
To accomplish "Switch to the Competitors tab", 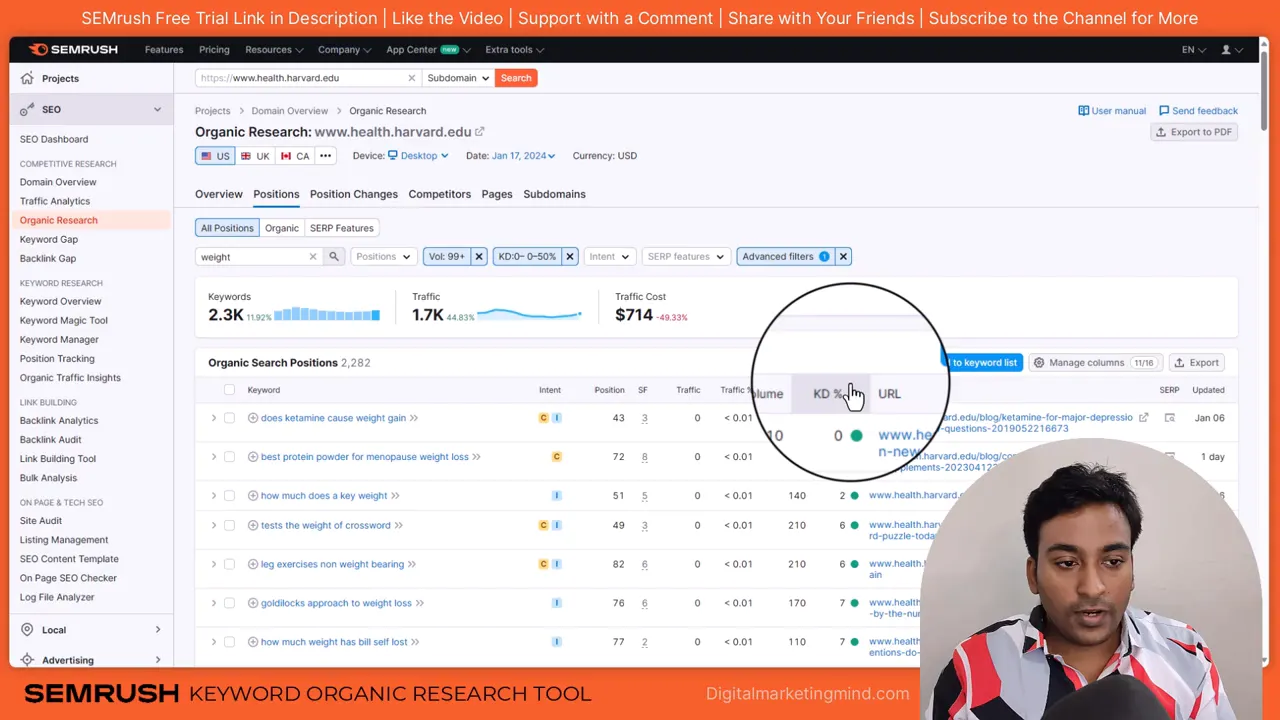I will [x=439, y=194].
